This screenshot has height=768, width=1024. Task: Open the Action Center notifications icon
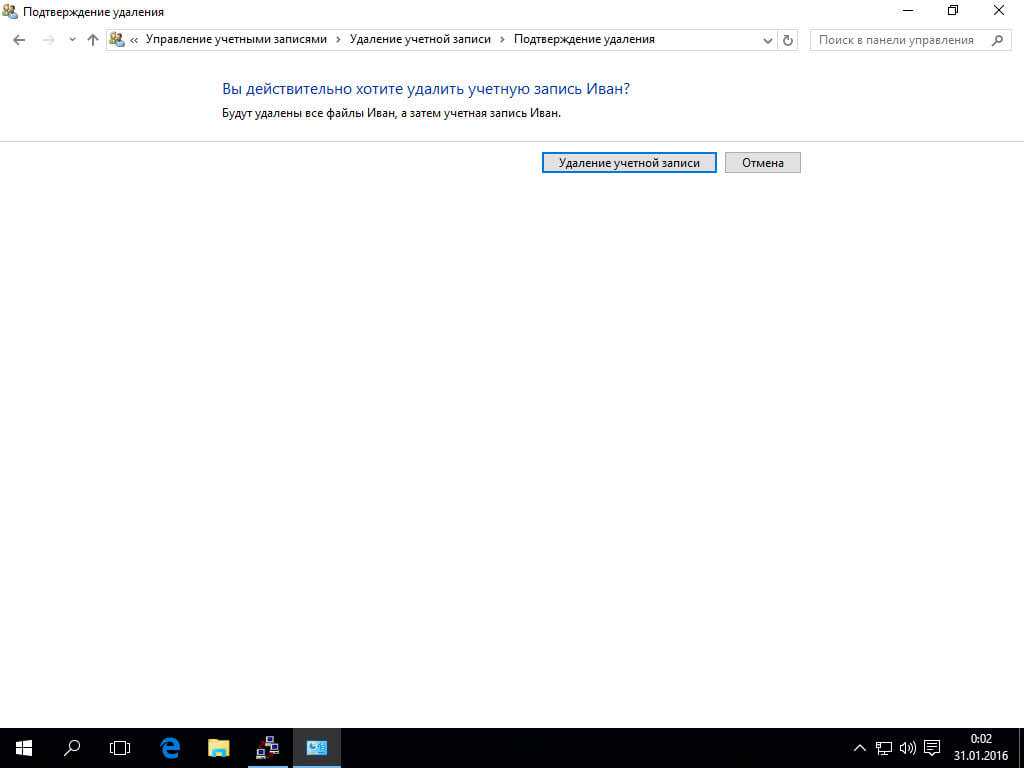pyautogui.click(x=932, y=748)
